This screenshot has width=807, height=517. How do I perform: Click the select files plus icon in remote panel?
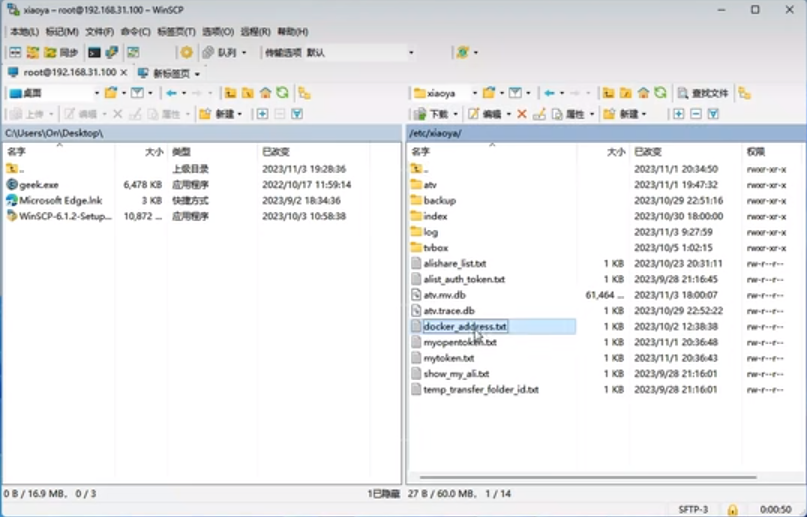pos(678,114)
